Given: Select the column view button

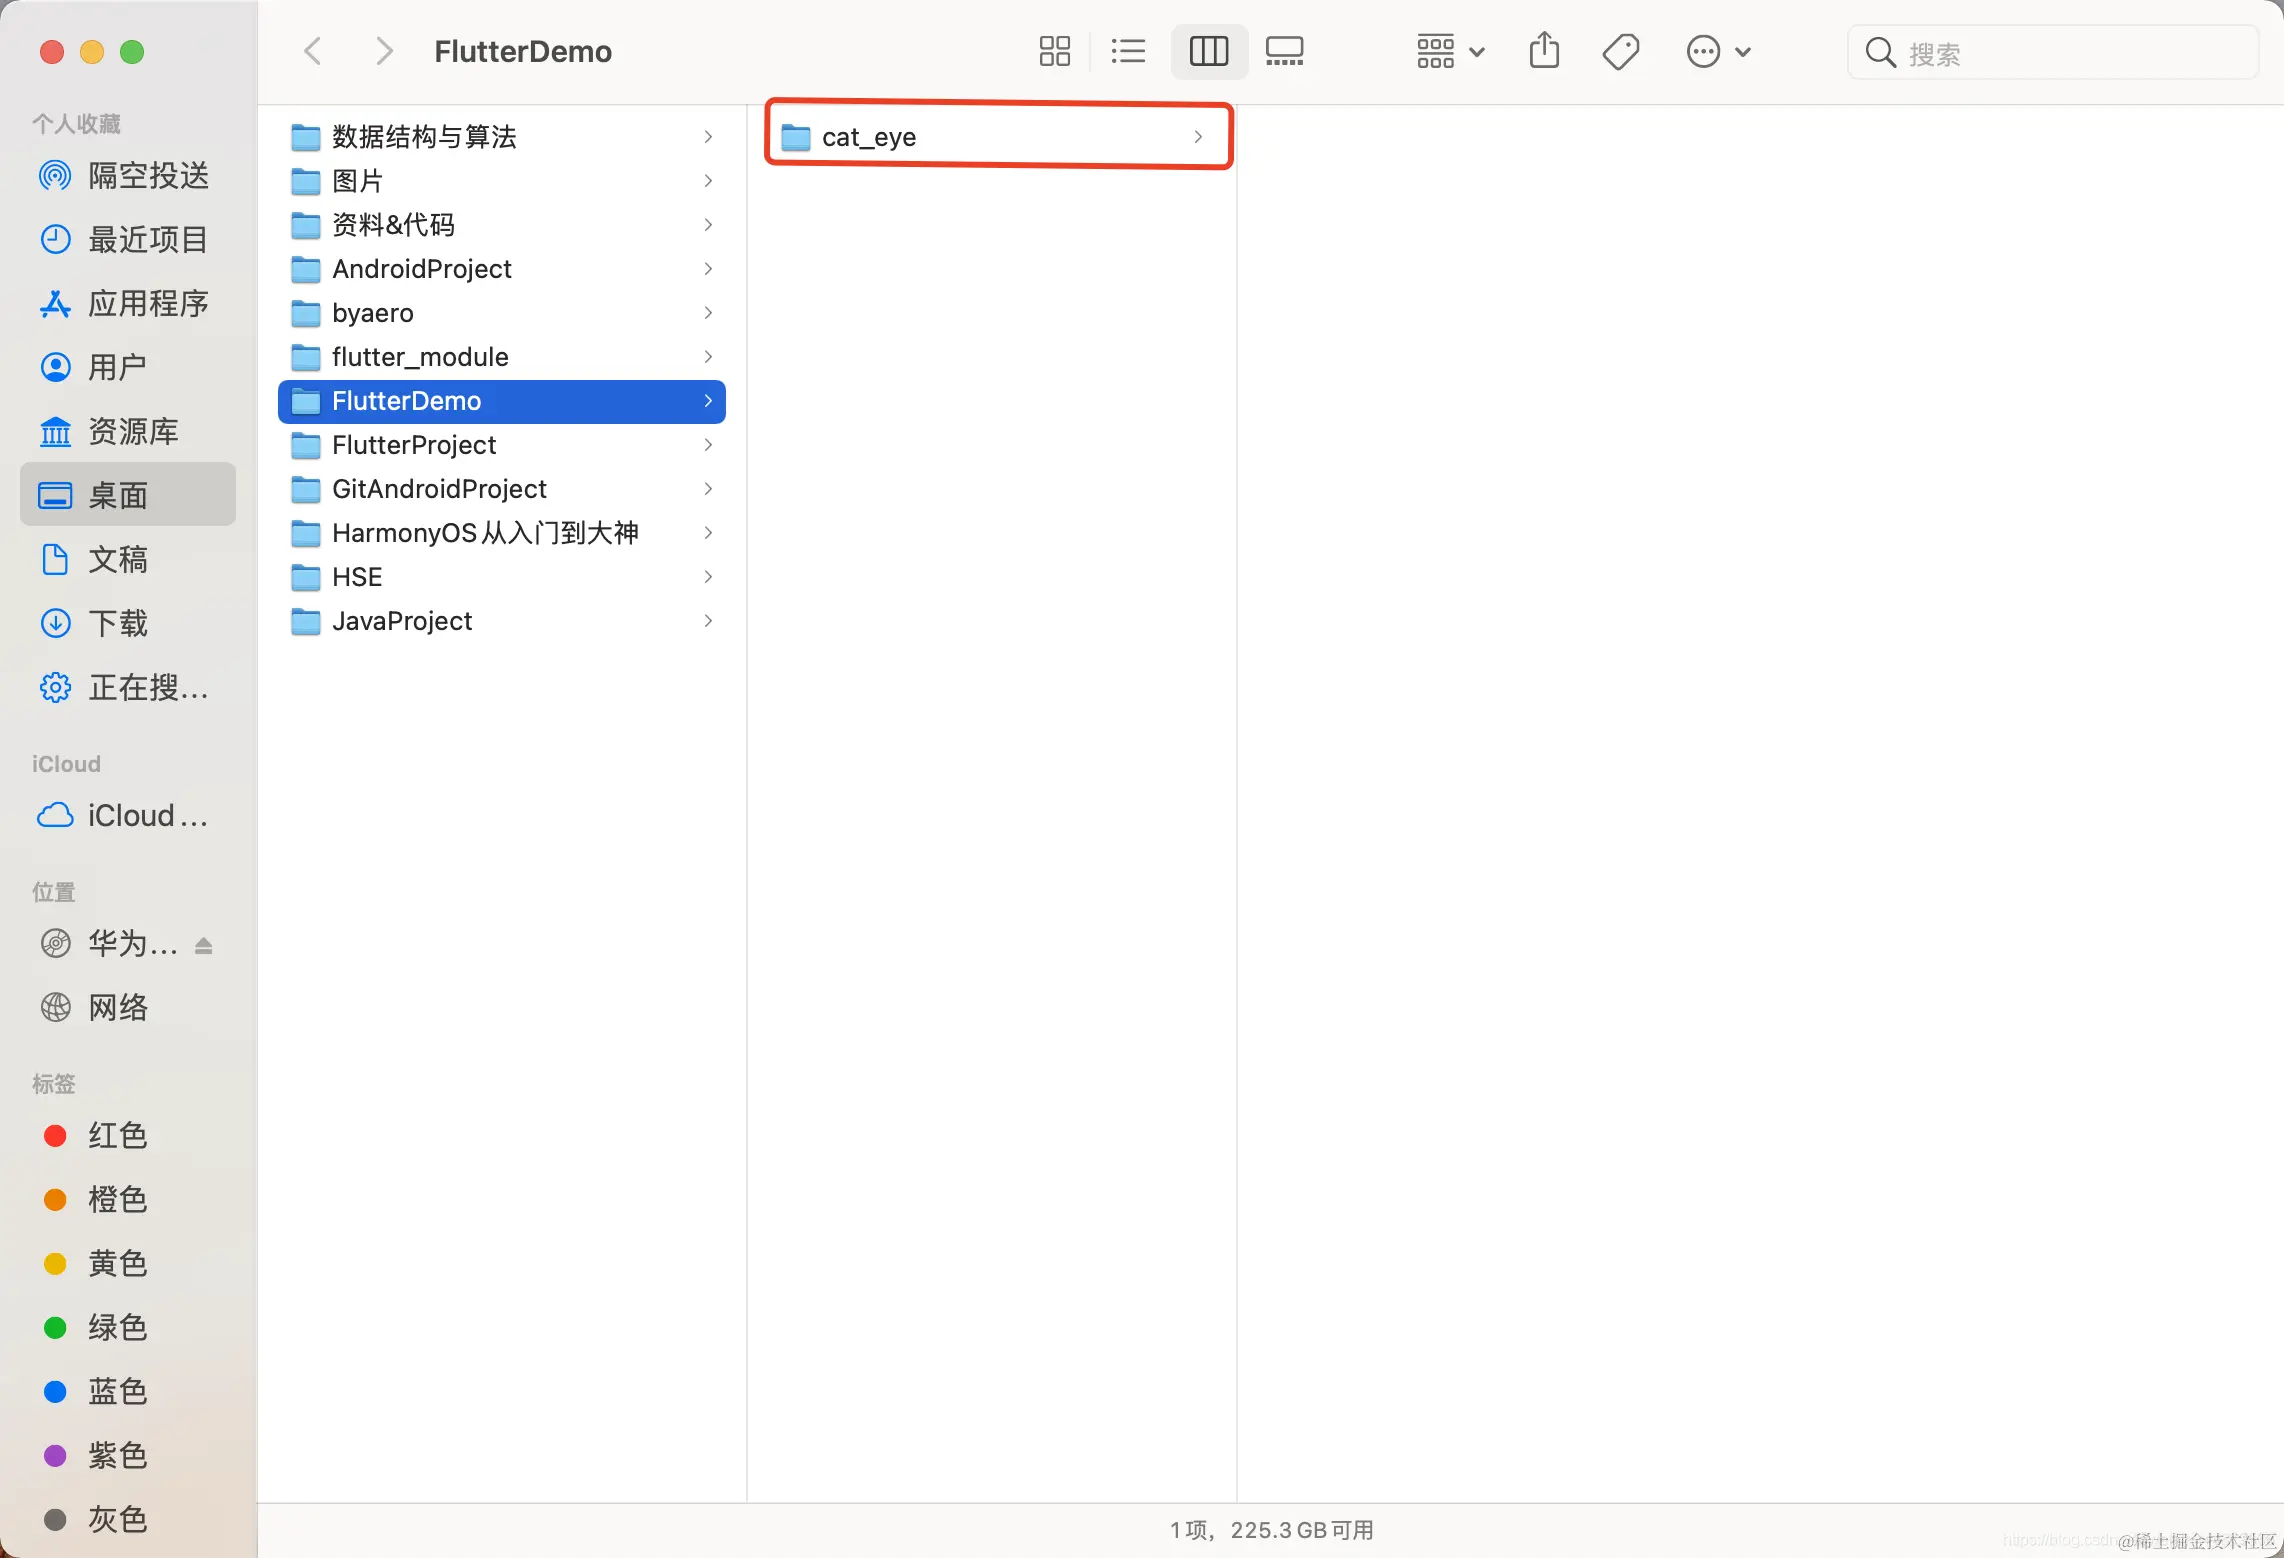Looking at the screenshot, I should (x=1208, y=51).
